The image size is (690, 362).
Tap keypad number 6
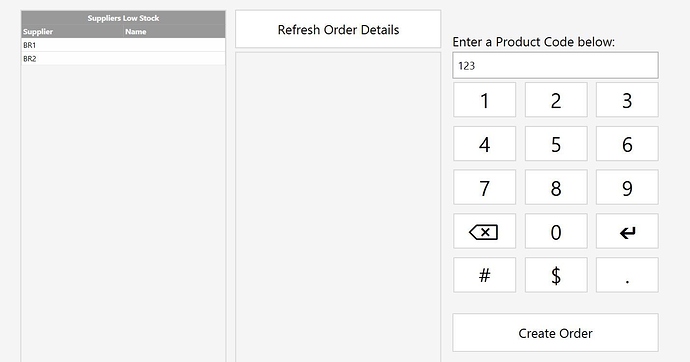tap(627, 144)
